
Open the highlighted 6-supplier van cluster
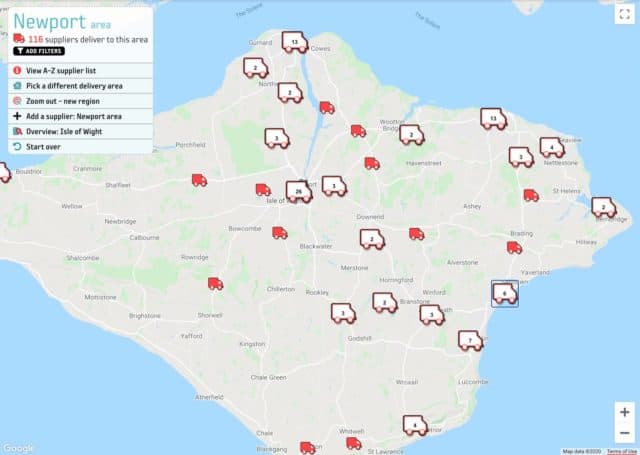click(505, 293)
